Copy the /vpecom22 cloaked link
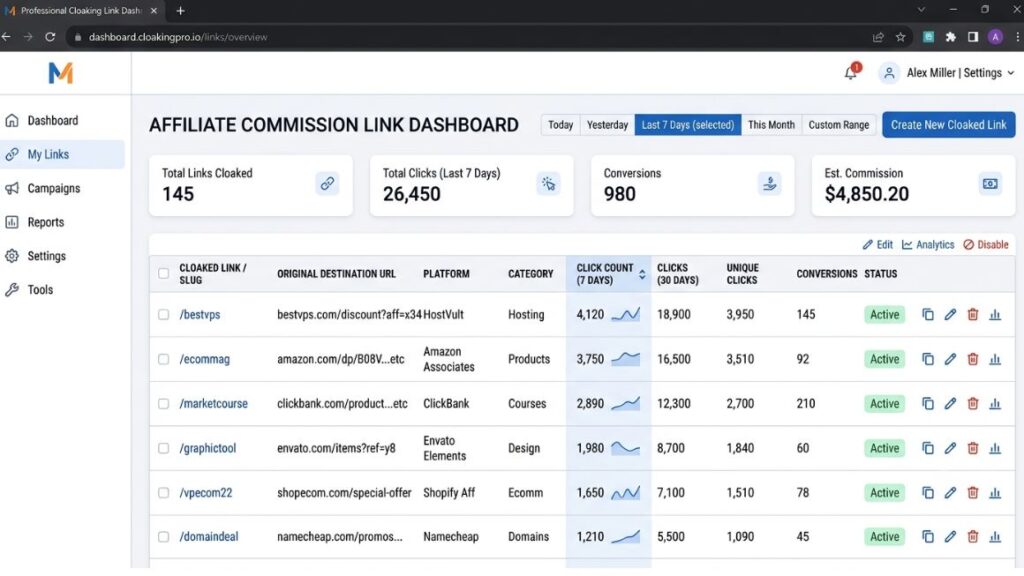This screenshot has height=576, width=1024. coord(927,493)
